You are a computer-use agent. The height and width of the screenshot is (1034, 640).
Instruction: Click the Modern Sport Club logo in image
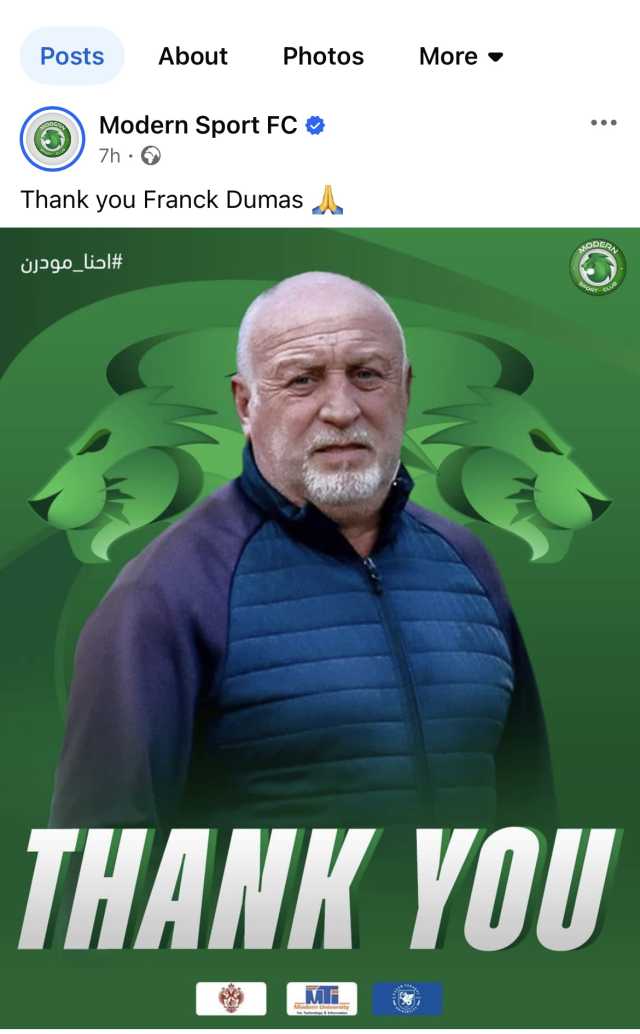[x=597, y=267]
